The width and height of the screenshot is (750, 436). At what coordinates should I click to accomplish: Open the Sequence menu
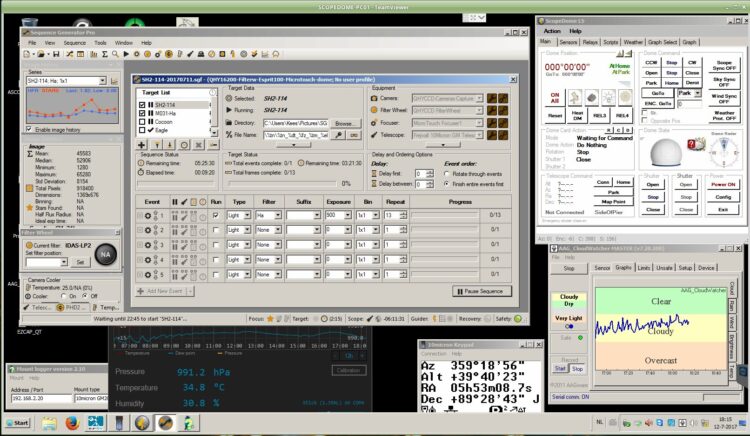pyautogui.click(x=75, y=43)
